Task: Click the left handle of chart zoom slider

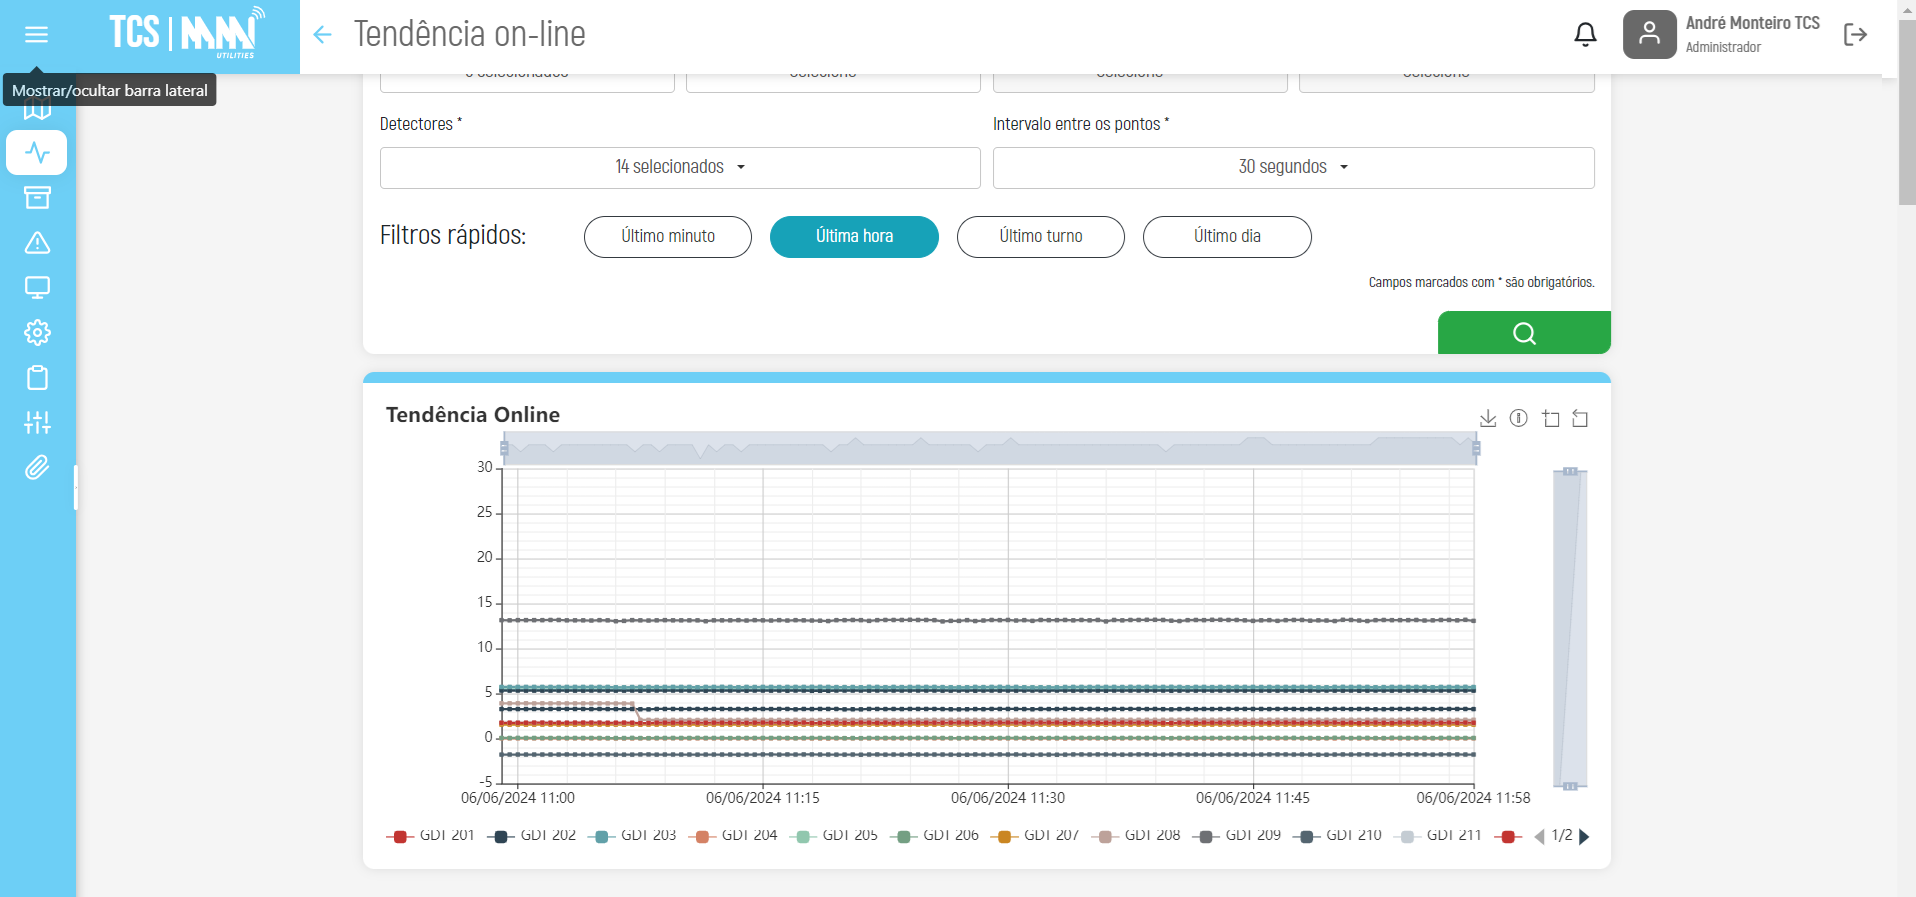Action: coord(504,449)
